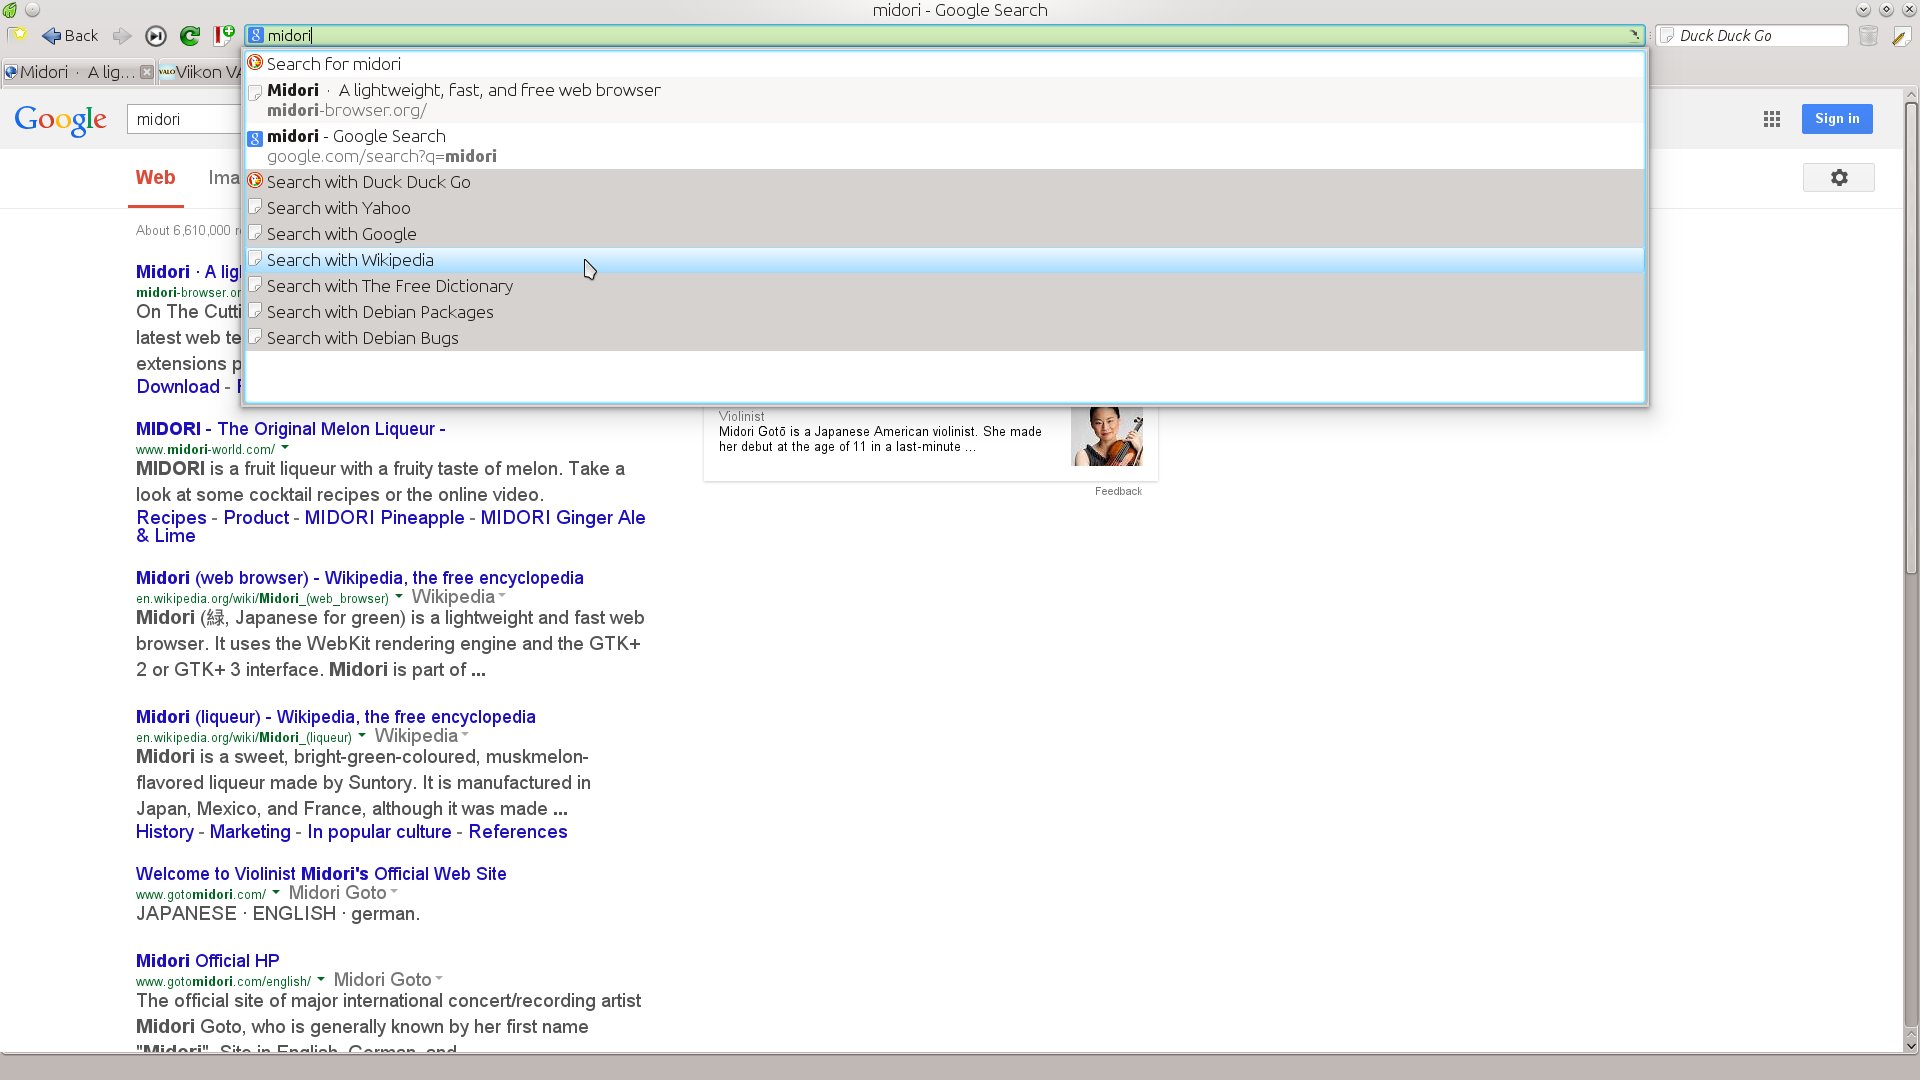Screen dimensions: 1920x1080
Task: Open Midori Goto dropdown under Official HP
Action: 388,980
